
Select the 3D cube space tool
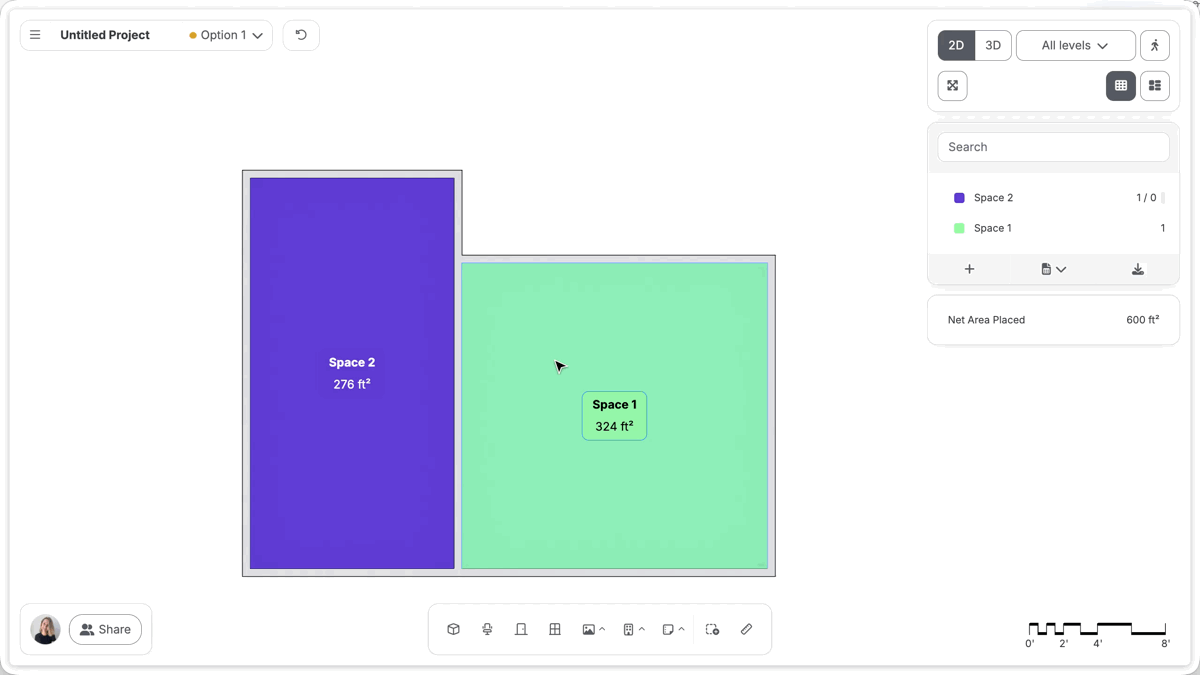click(x=454, y=629)
